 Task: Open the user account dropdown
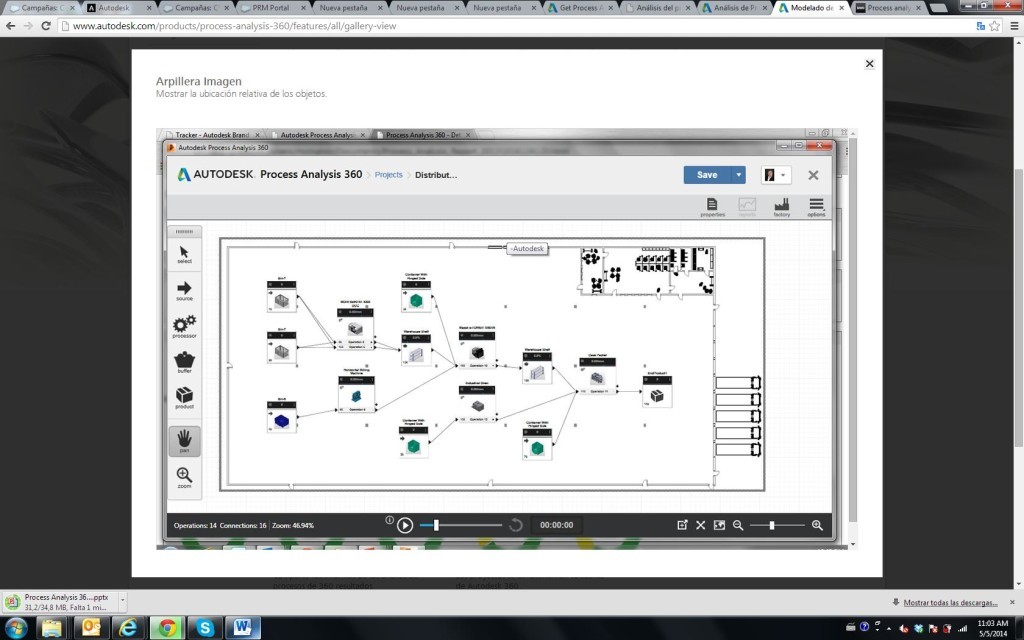click(x=782, y=175)
